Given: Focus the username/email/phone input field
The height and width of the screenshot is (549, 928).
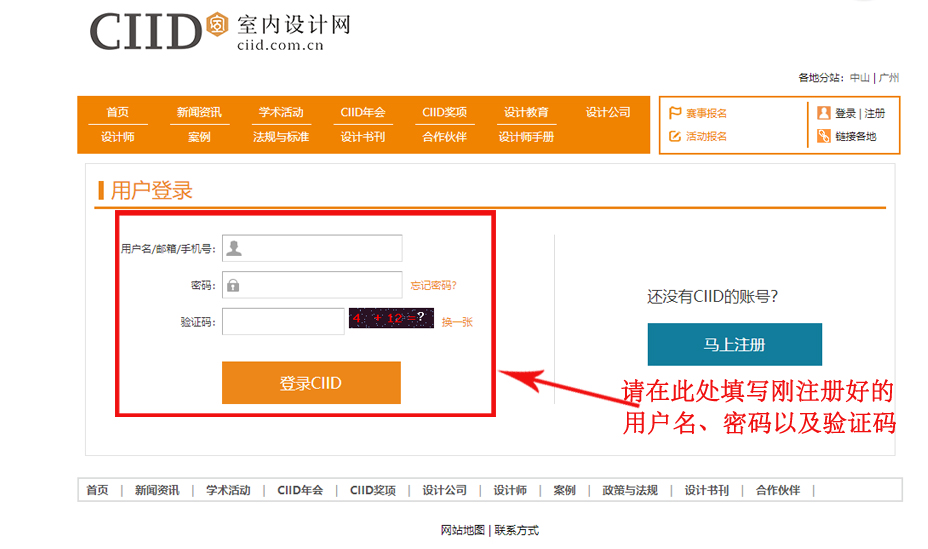Looking at the screenshot, I should point(312,248).
